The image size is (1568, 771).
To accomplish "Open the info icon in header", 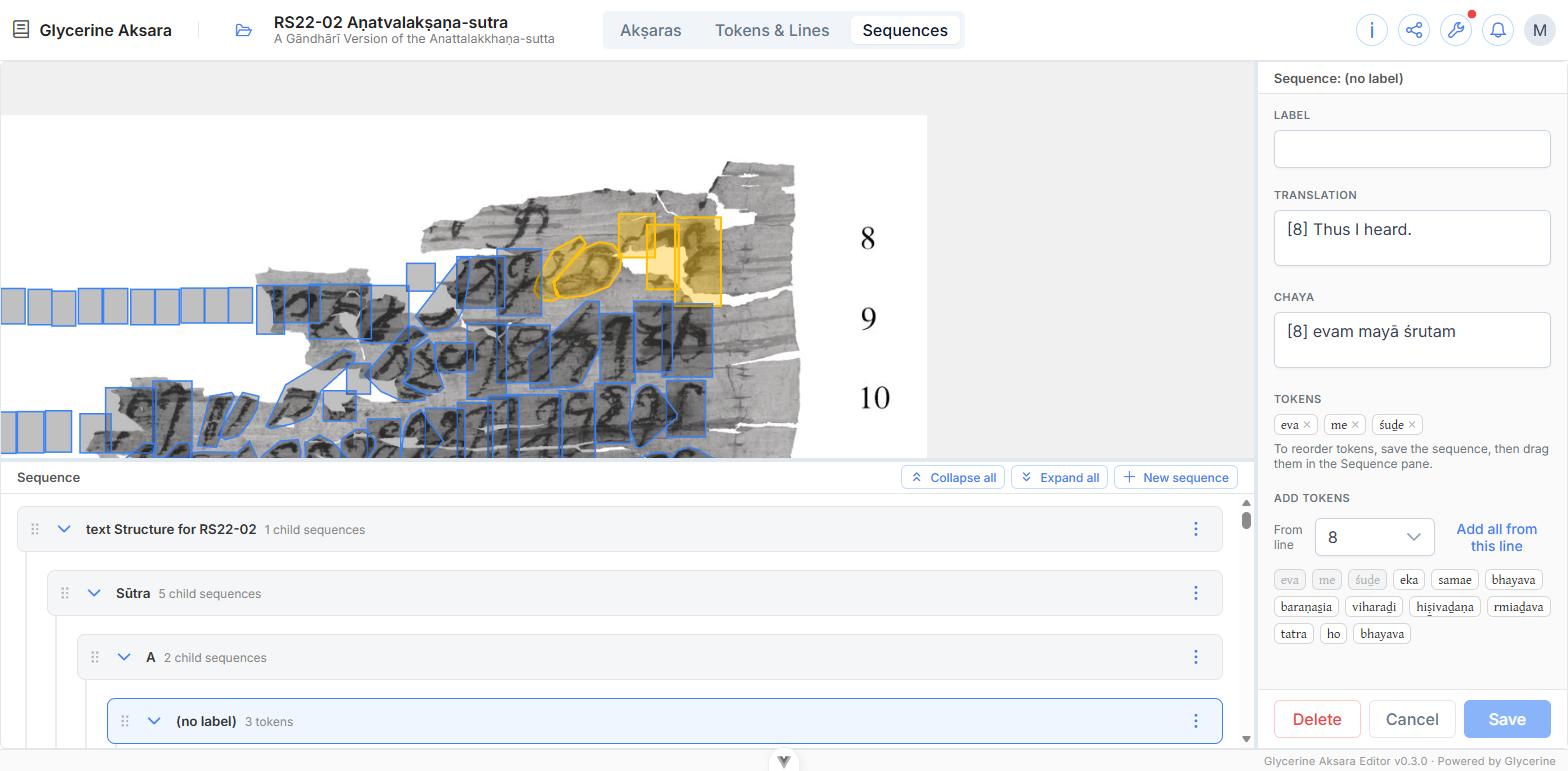I will 1372,30.
